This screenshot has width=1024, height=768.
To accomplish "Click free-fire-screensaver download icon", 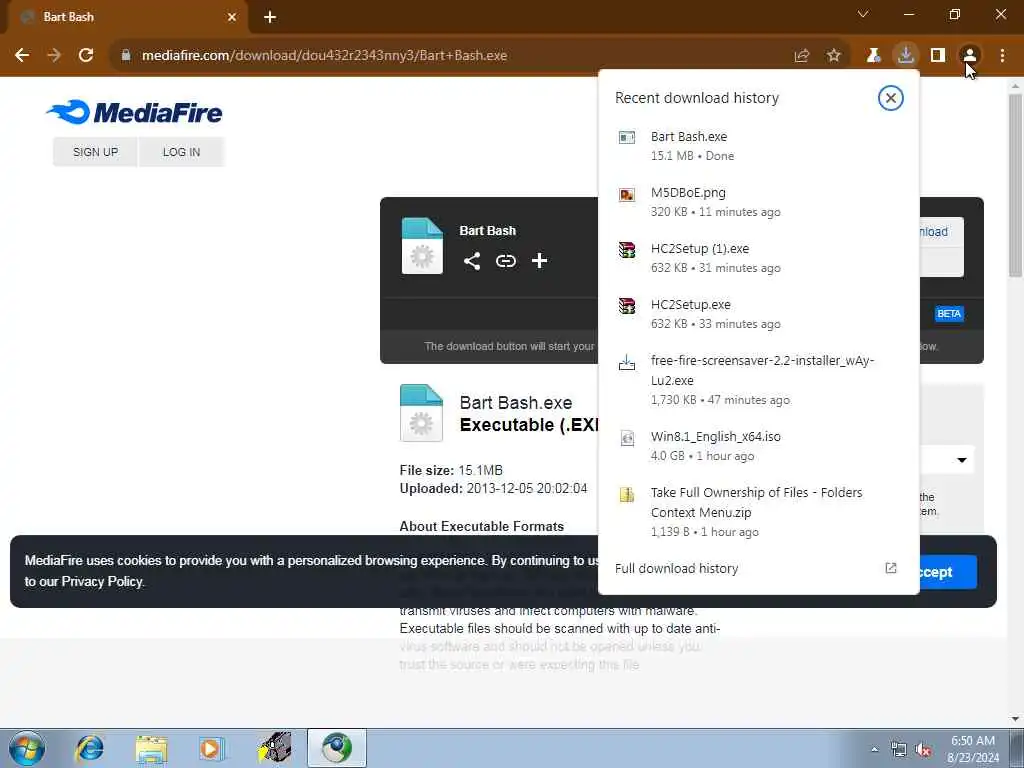I will coord(627,362).
